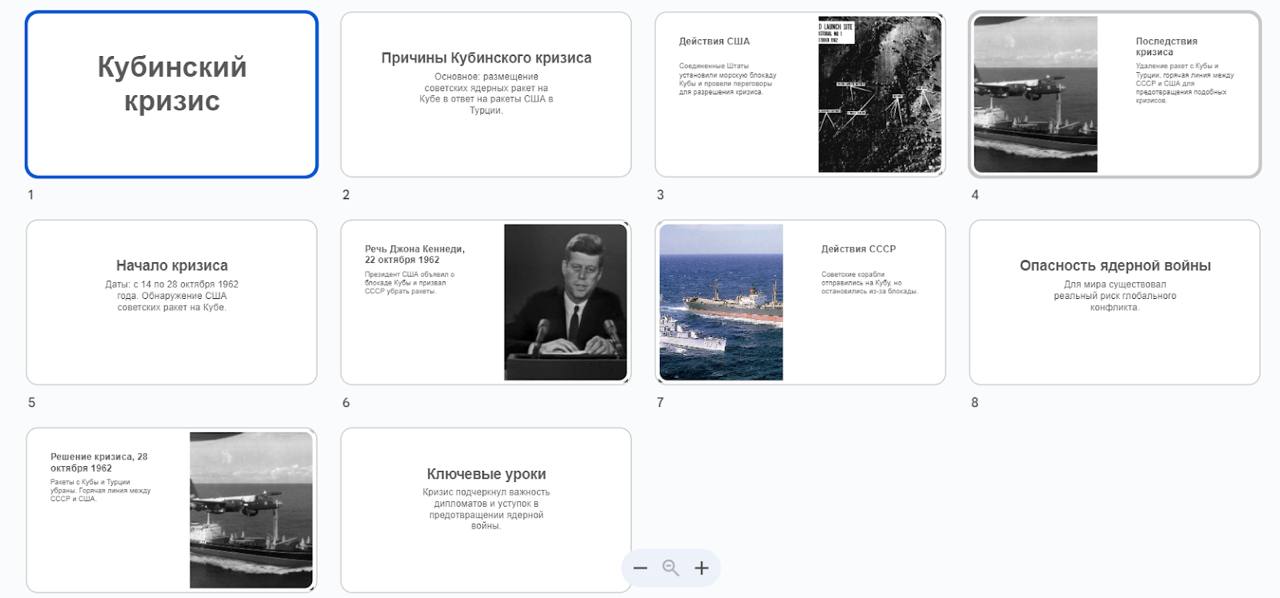Select slide 6 Речь Джона Кеннеди

[x=486, y=302]
